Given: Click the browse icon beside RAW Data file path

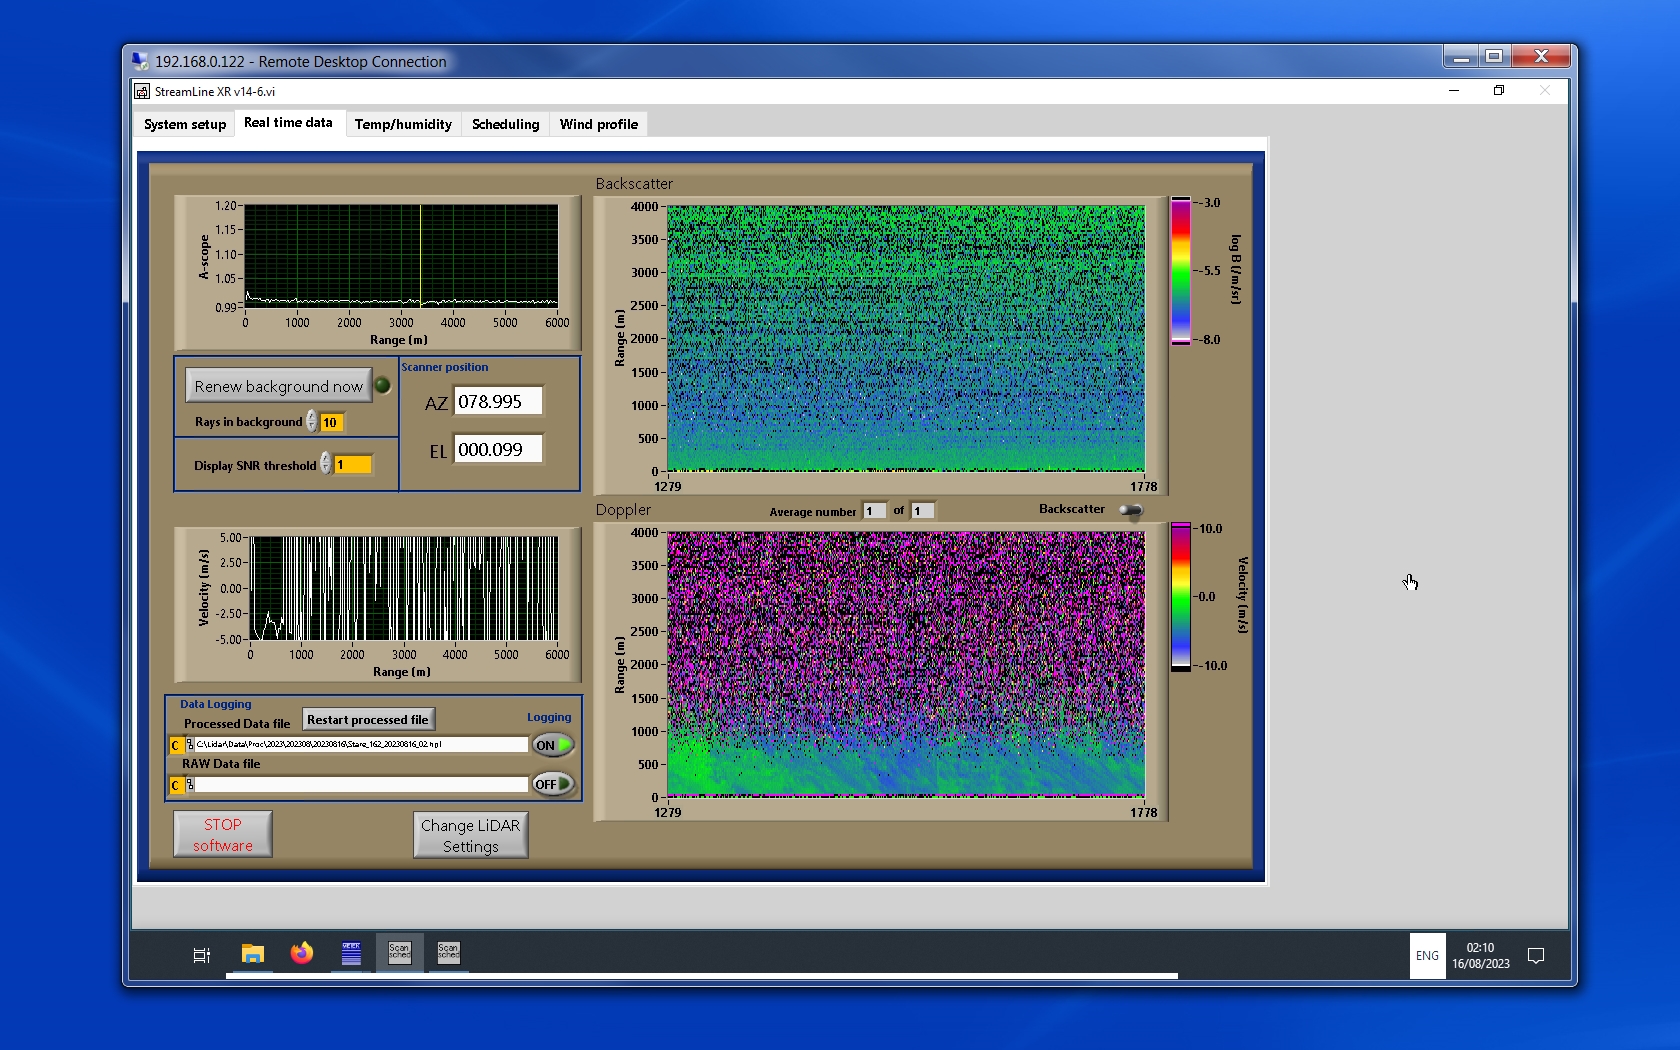Looking at the screenshot, I should pyautogui.click(x=190, y=785).
